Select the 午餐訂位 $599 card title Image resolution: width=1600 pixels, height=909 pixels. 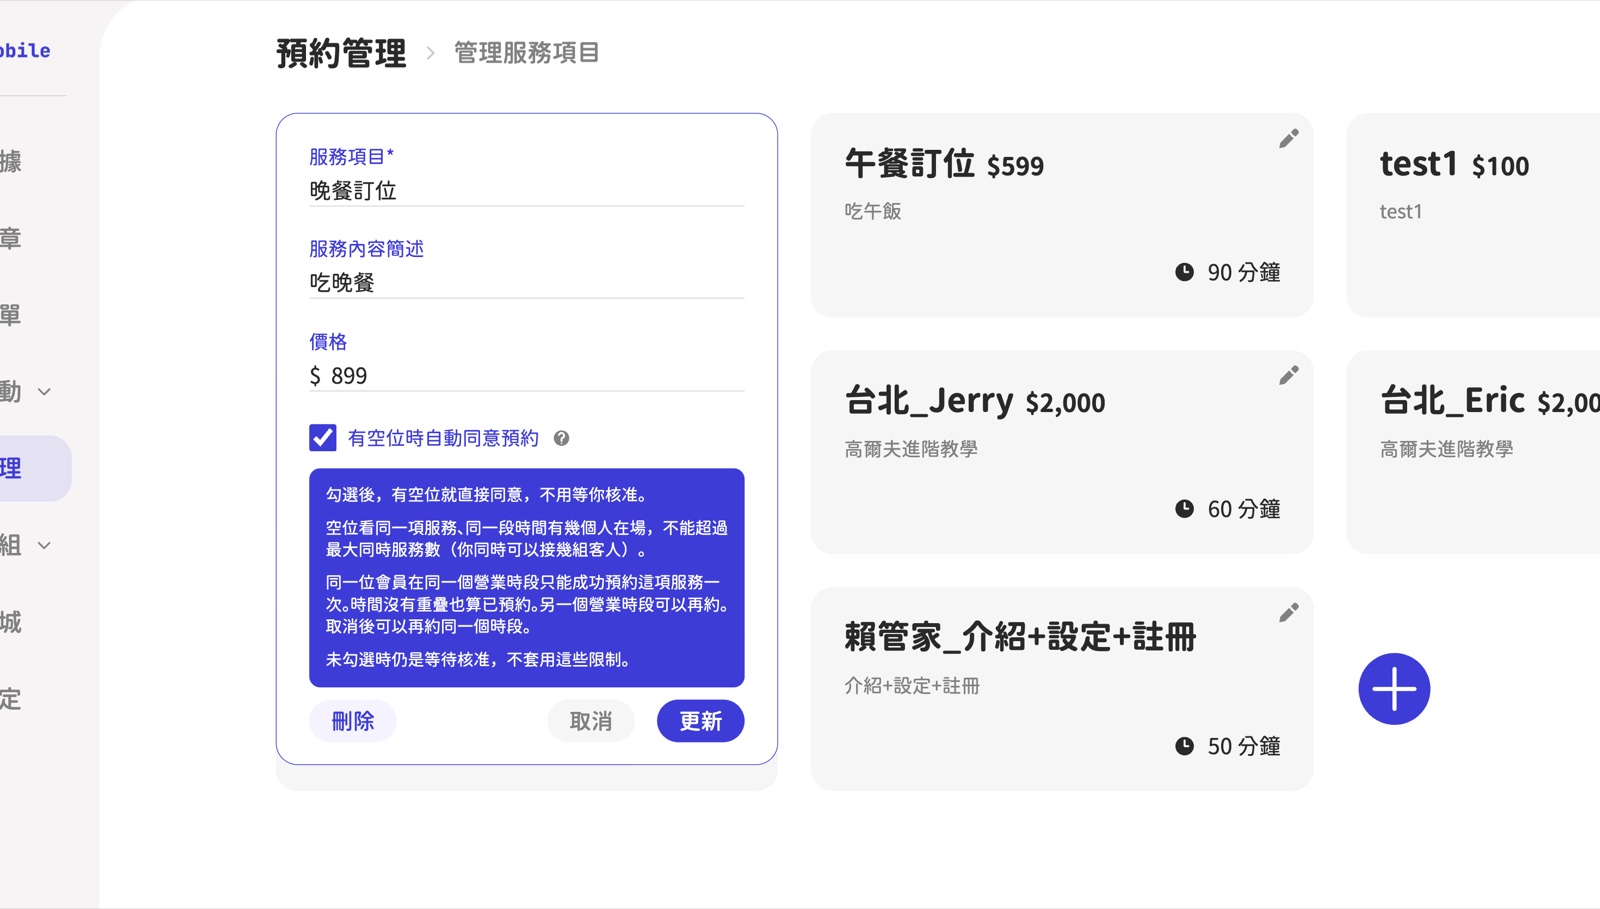pos(944,164)
